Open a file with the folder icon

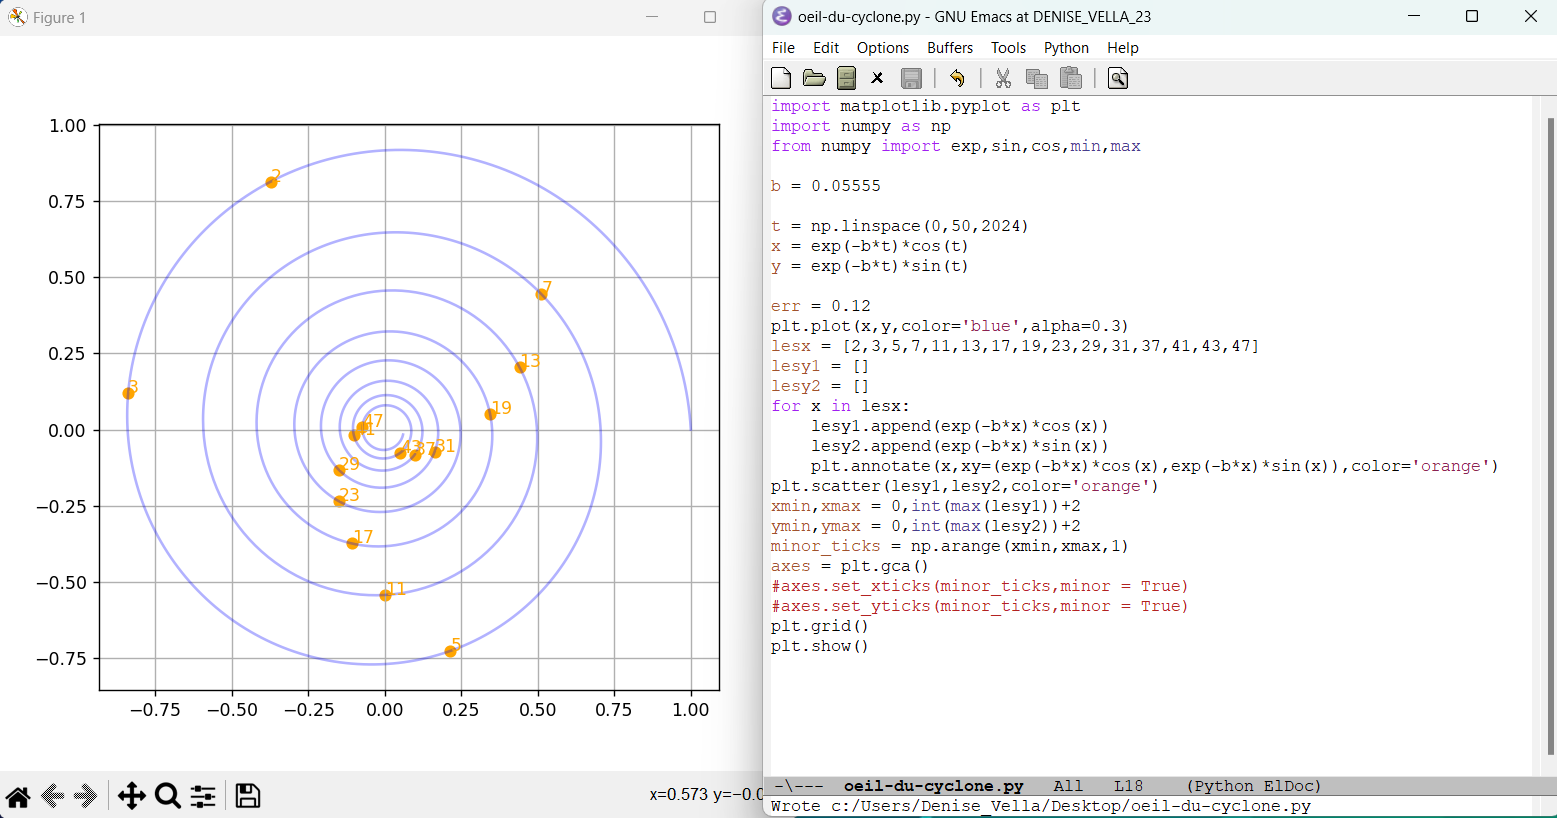point(814,78)
